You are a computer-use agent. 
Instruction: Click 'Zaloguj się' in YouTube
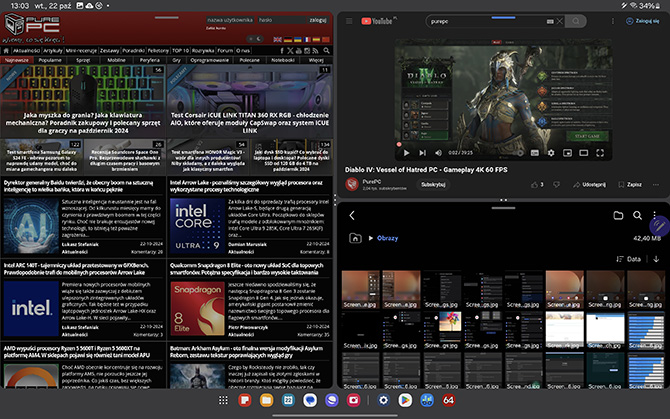pos(642,21)
